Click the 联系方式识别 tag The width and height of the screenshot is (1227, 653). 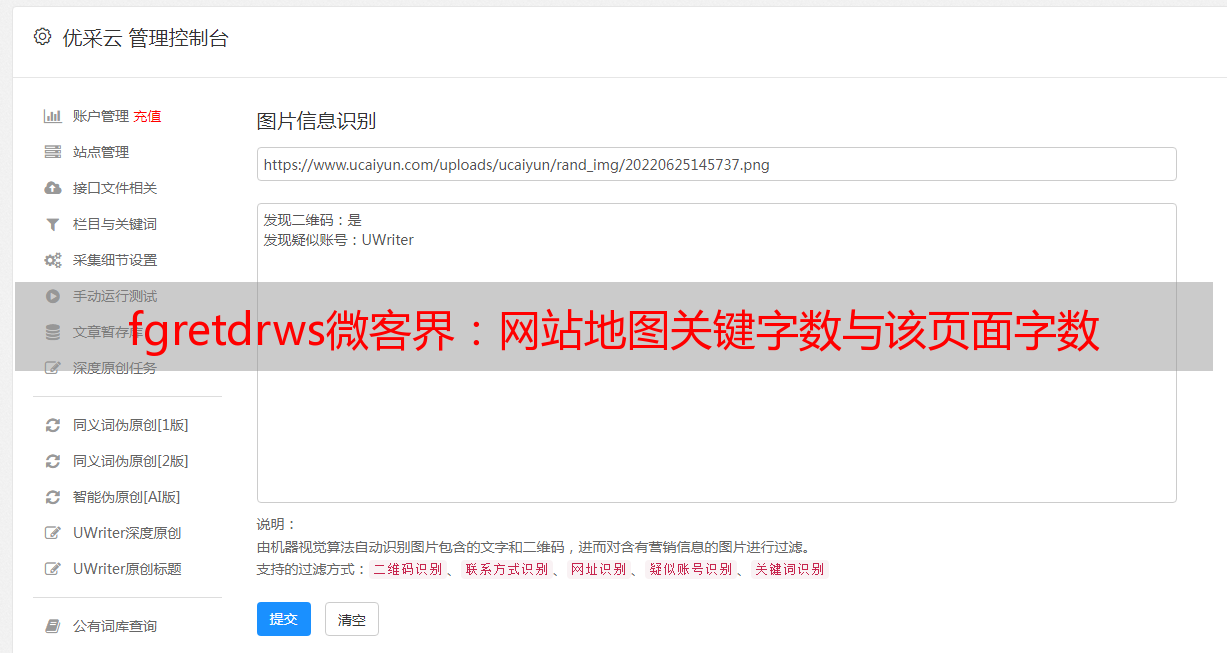(x=507, y=569)
